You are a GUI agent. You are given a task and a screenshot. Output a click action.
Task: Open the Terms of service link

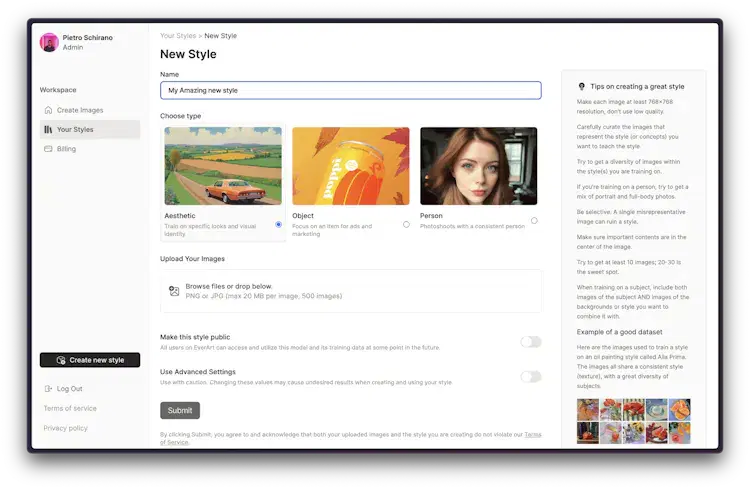[x=70, y=408]
